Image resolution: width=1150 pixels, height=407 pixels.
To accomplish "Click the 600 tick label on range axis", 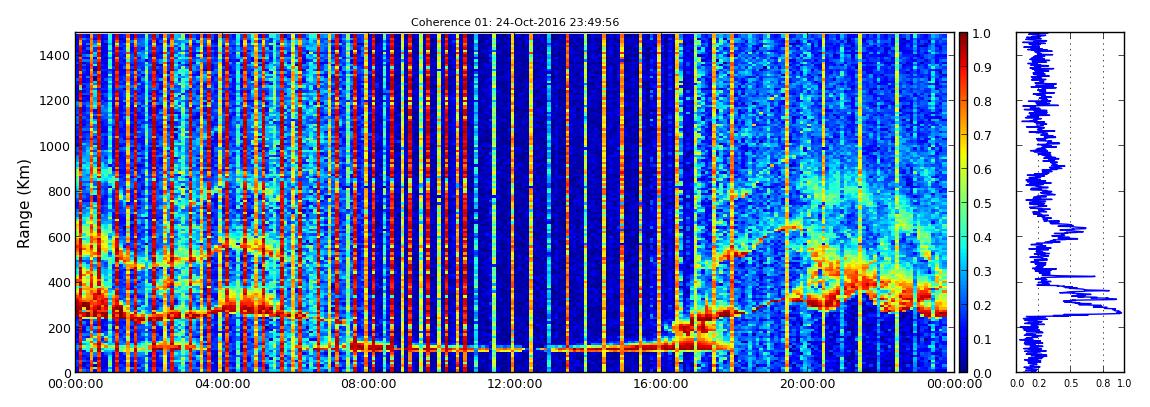I will point(57,237).
